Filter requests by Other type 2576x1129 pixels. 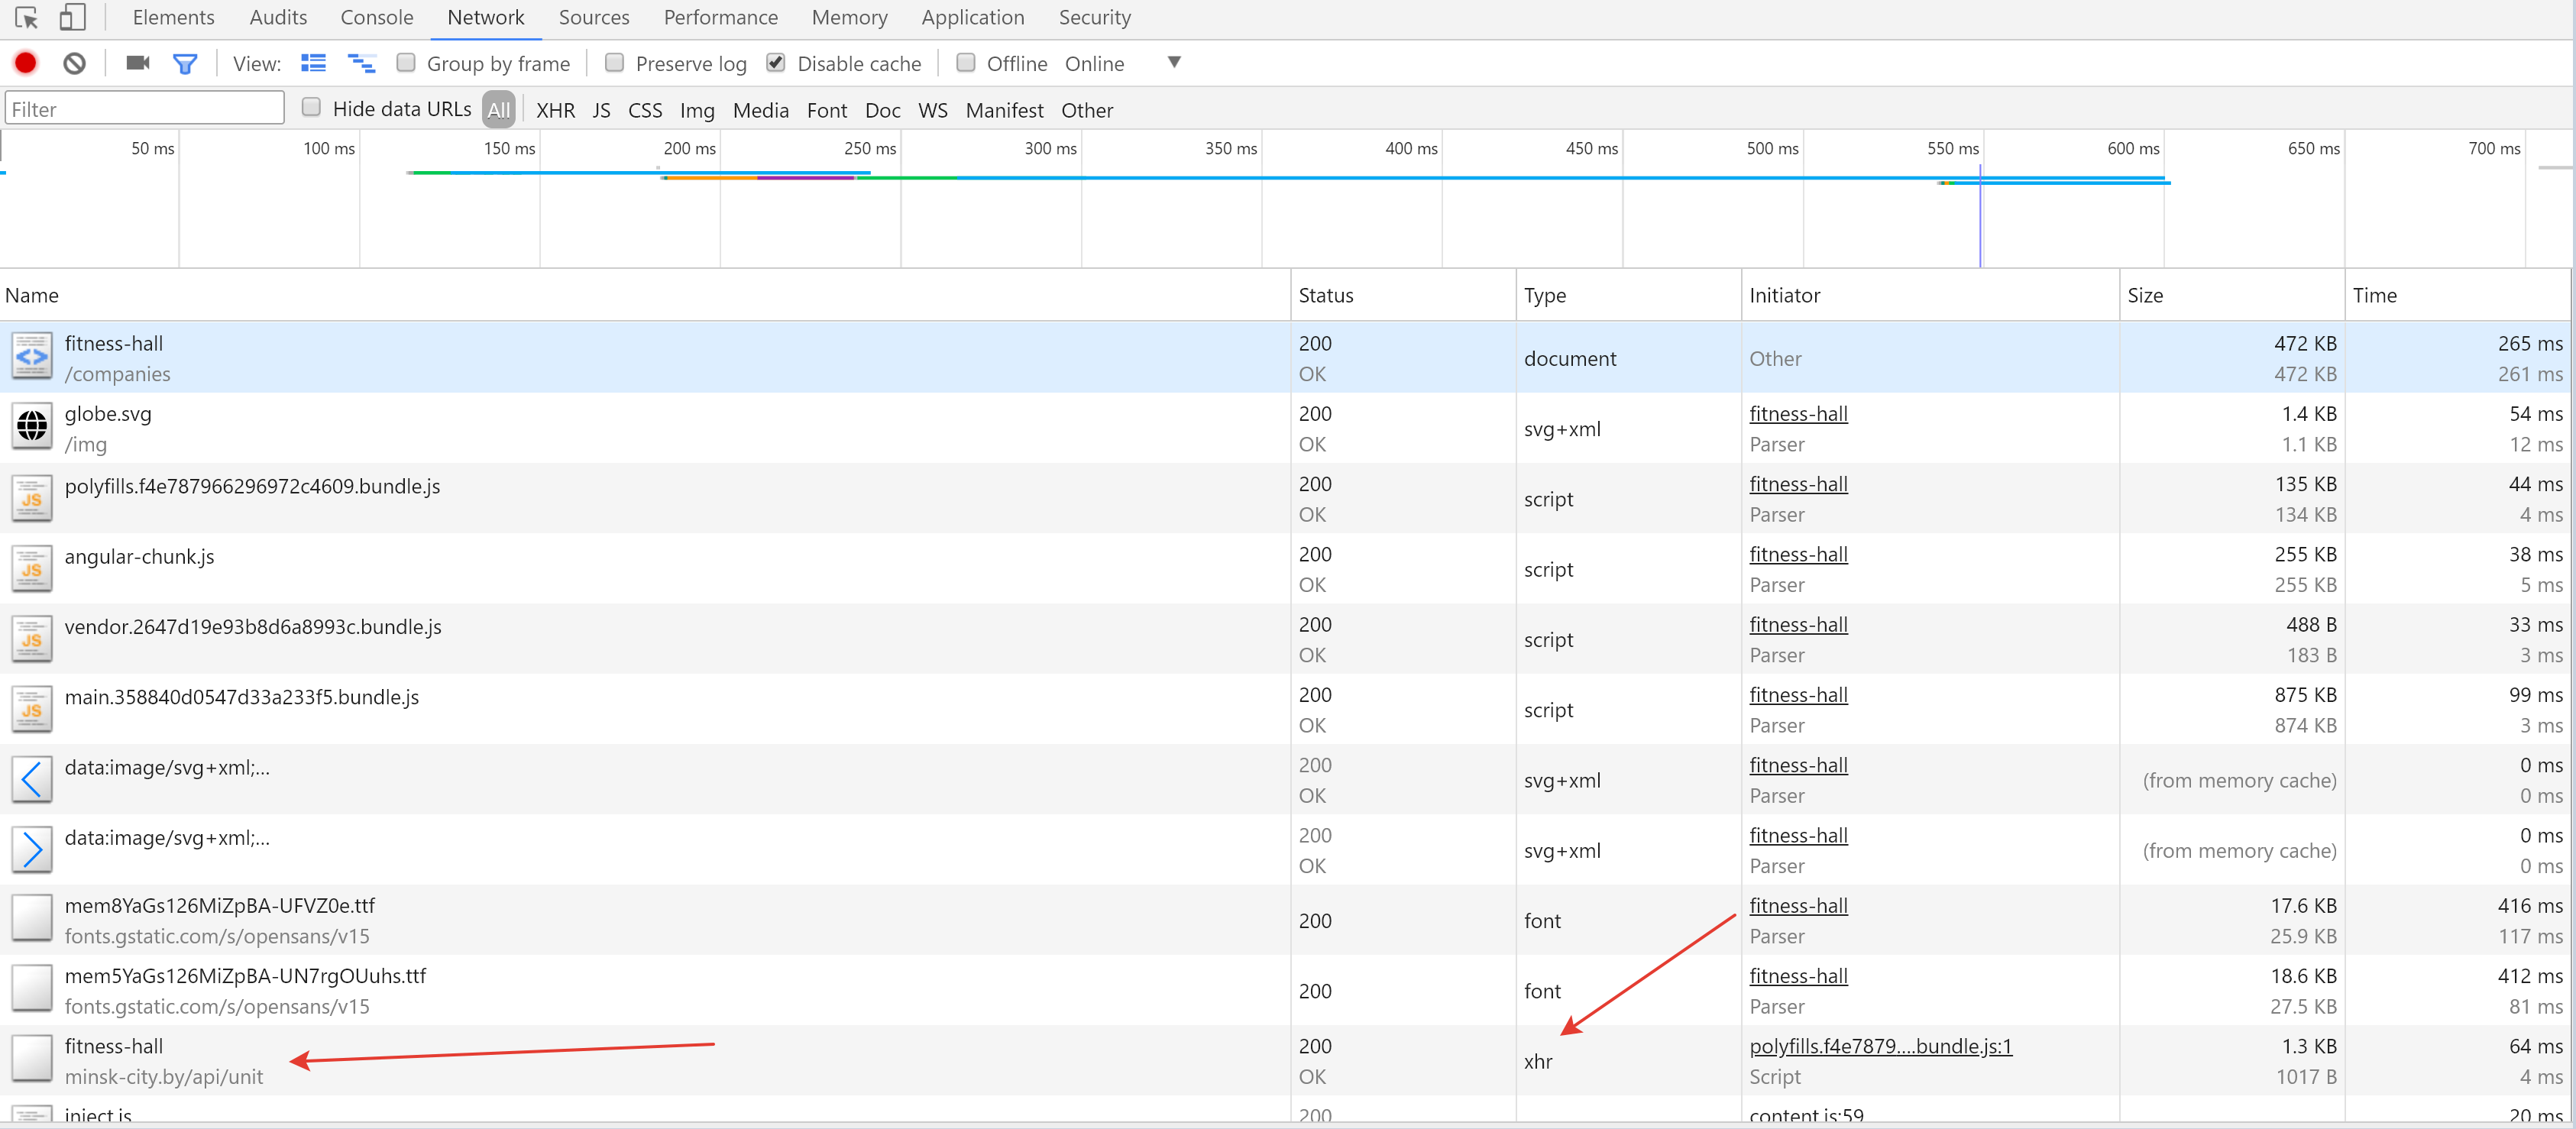click(1087, 110)
